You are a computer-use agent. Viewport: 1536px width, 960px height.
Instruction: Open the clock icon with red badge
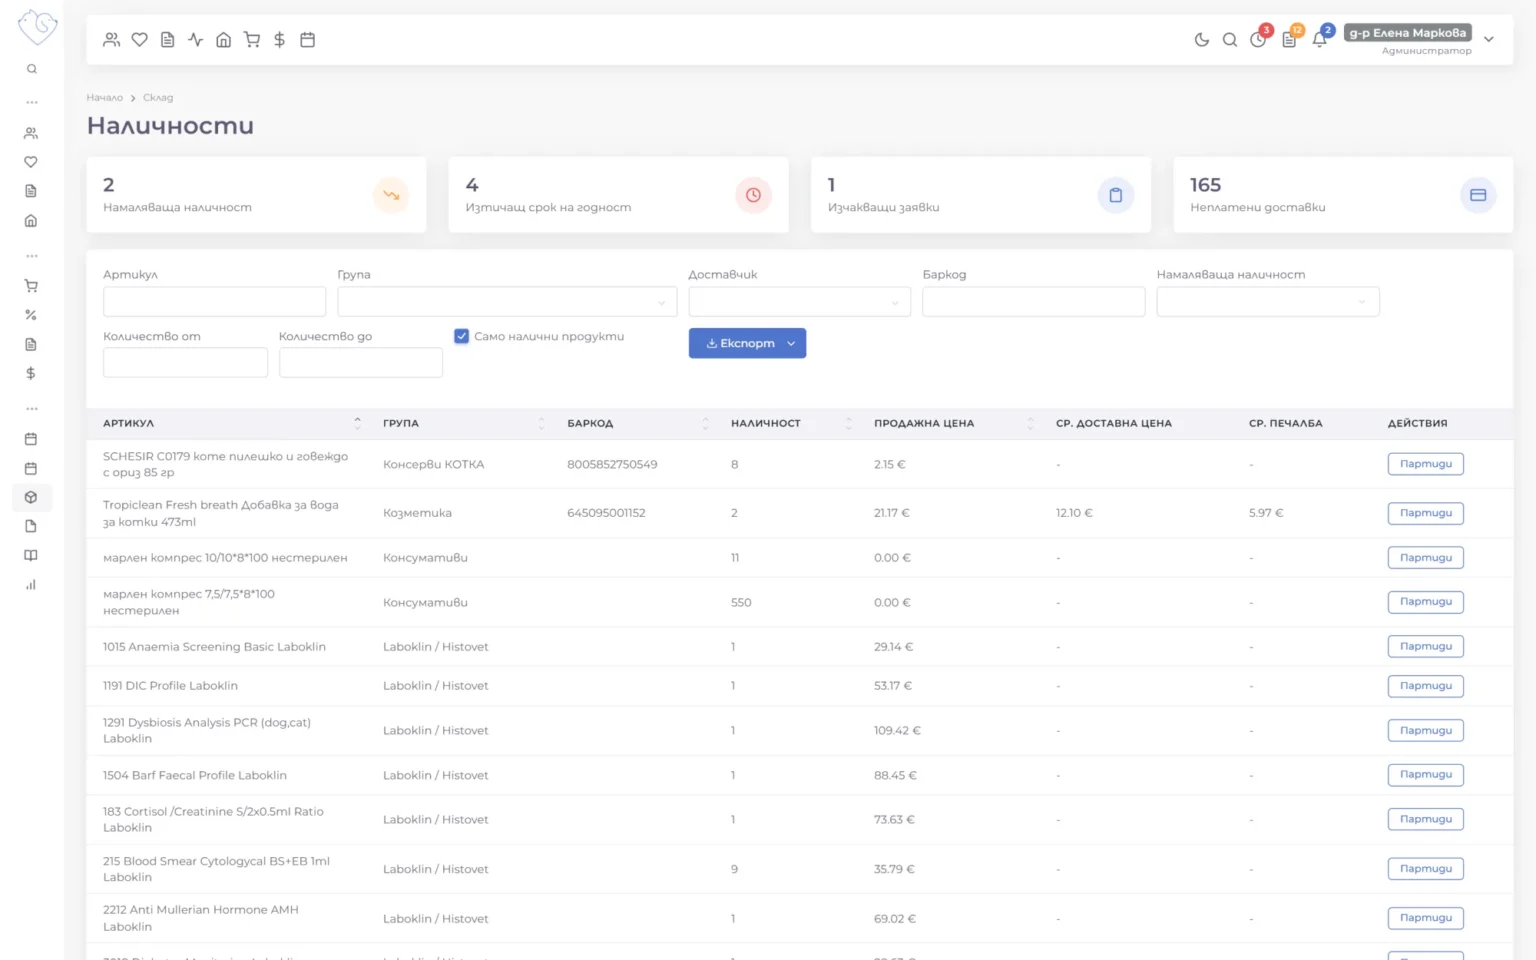[1258, 40]
